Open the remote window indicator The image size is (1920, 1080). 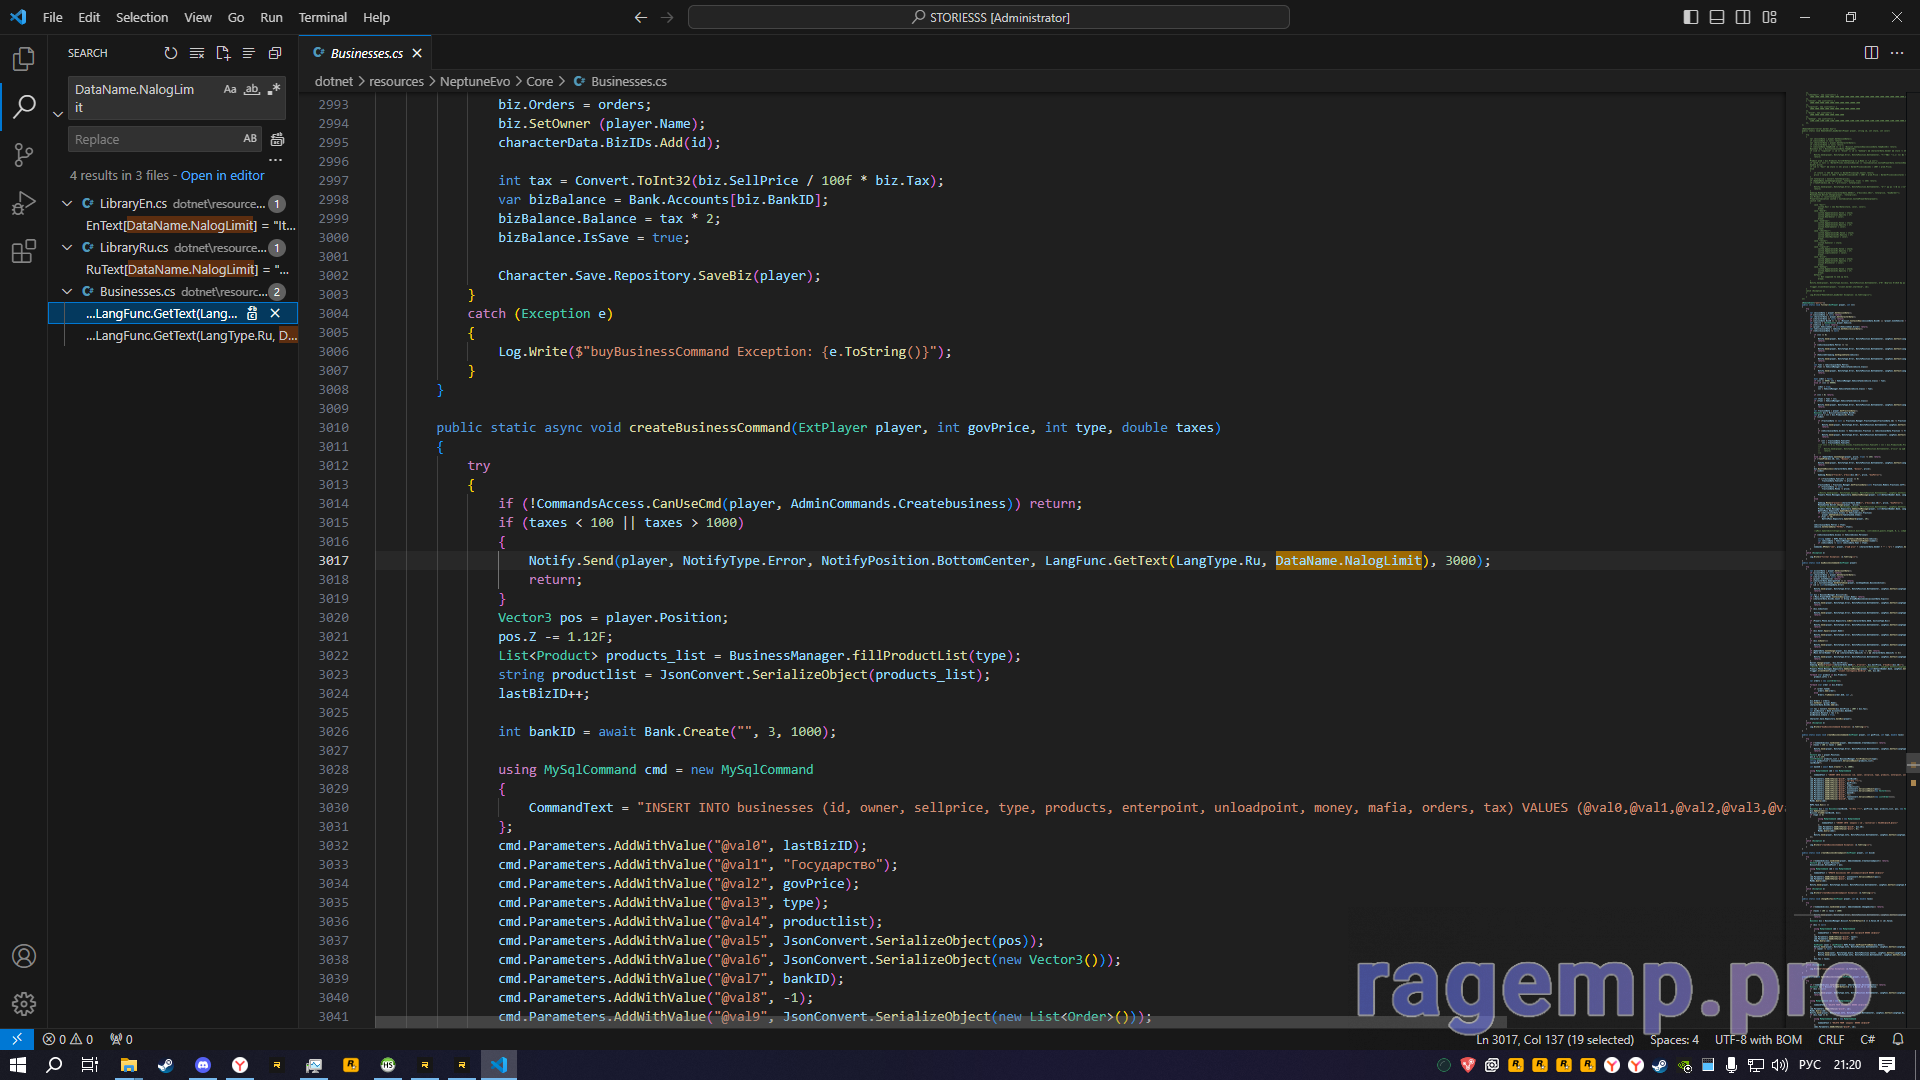click(17, 1039)
